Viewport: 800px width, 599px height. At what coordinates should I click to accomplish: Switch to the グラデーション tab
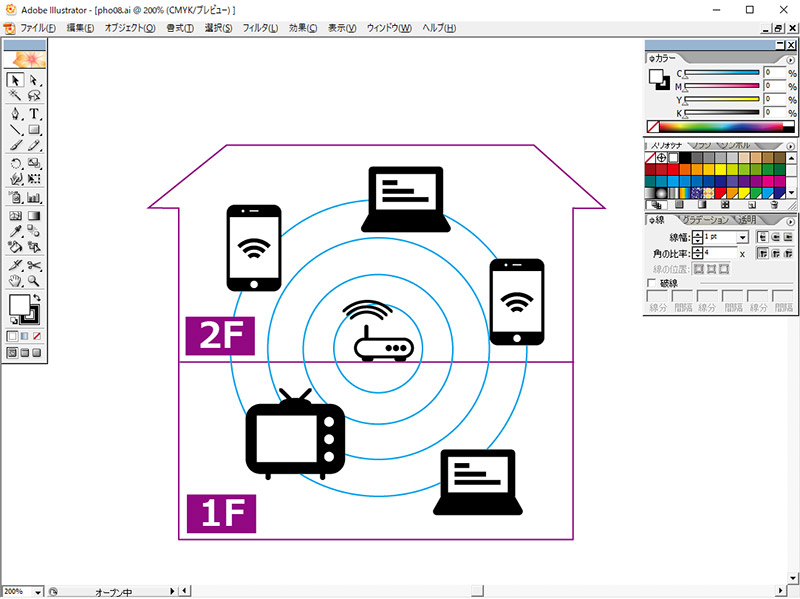705,220
